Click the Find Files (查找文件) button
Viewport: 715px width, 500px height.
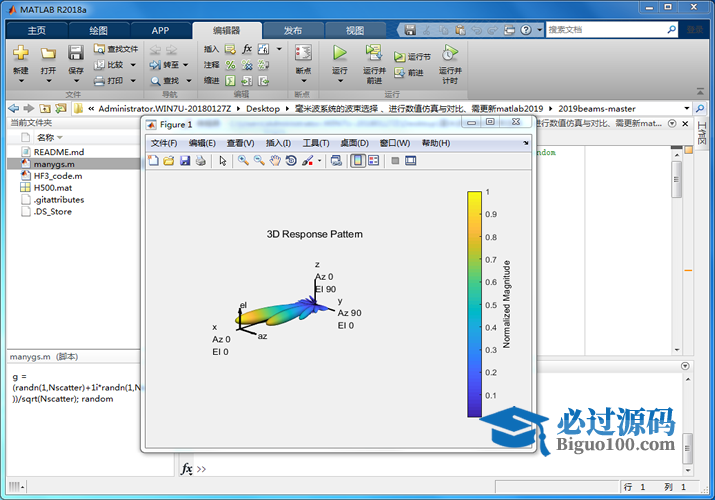pyautogui.click(x=116, y=48)
